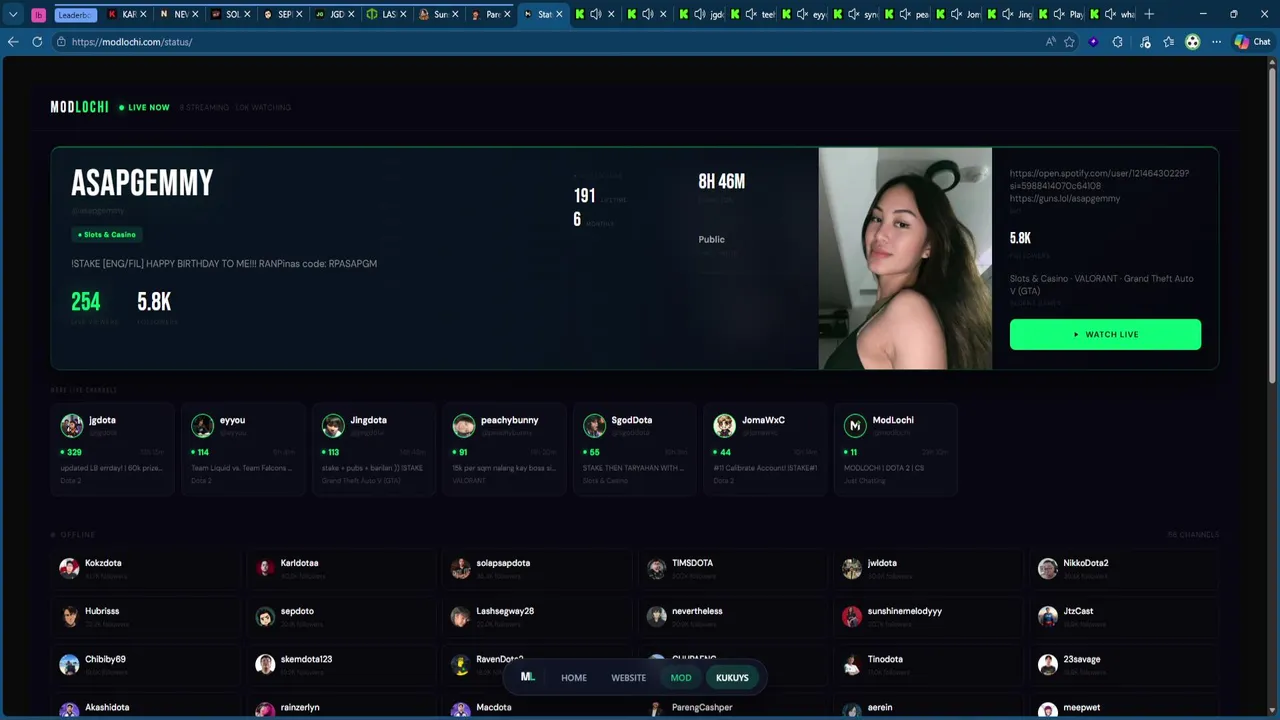
Task: Click the address bar URL field
Action: tap(550, 42)
